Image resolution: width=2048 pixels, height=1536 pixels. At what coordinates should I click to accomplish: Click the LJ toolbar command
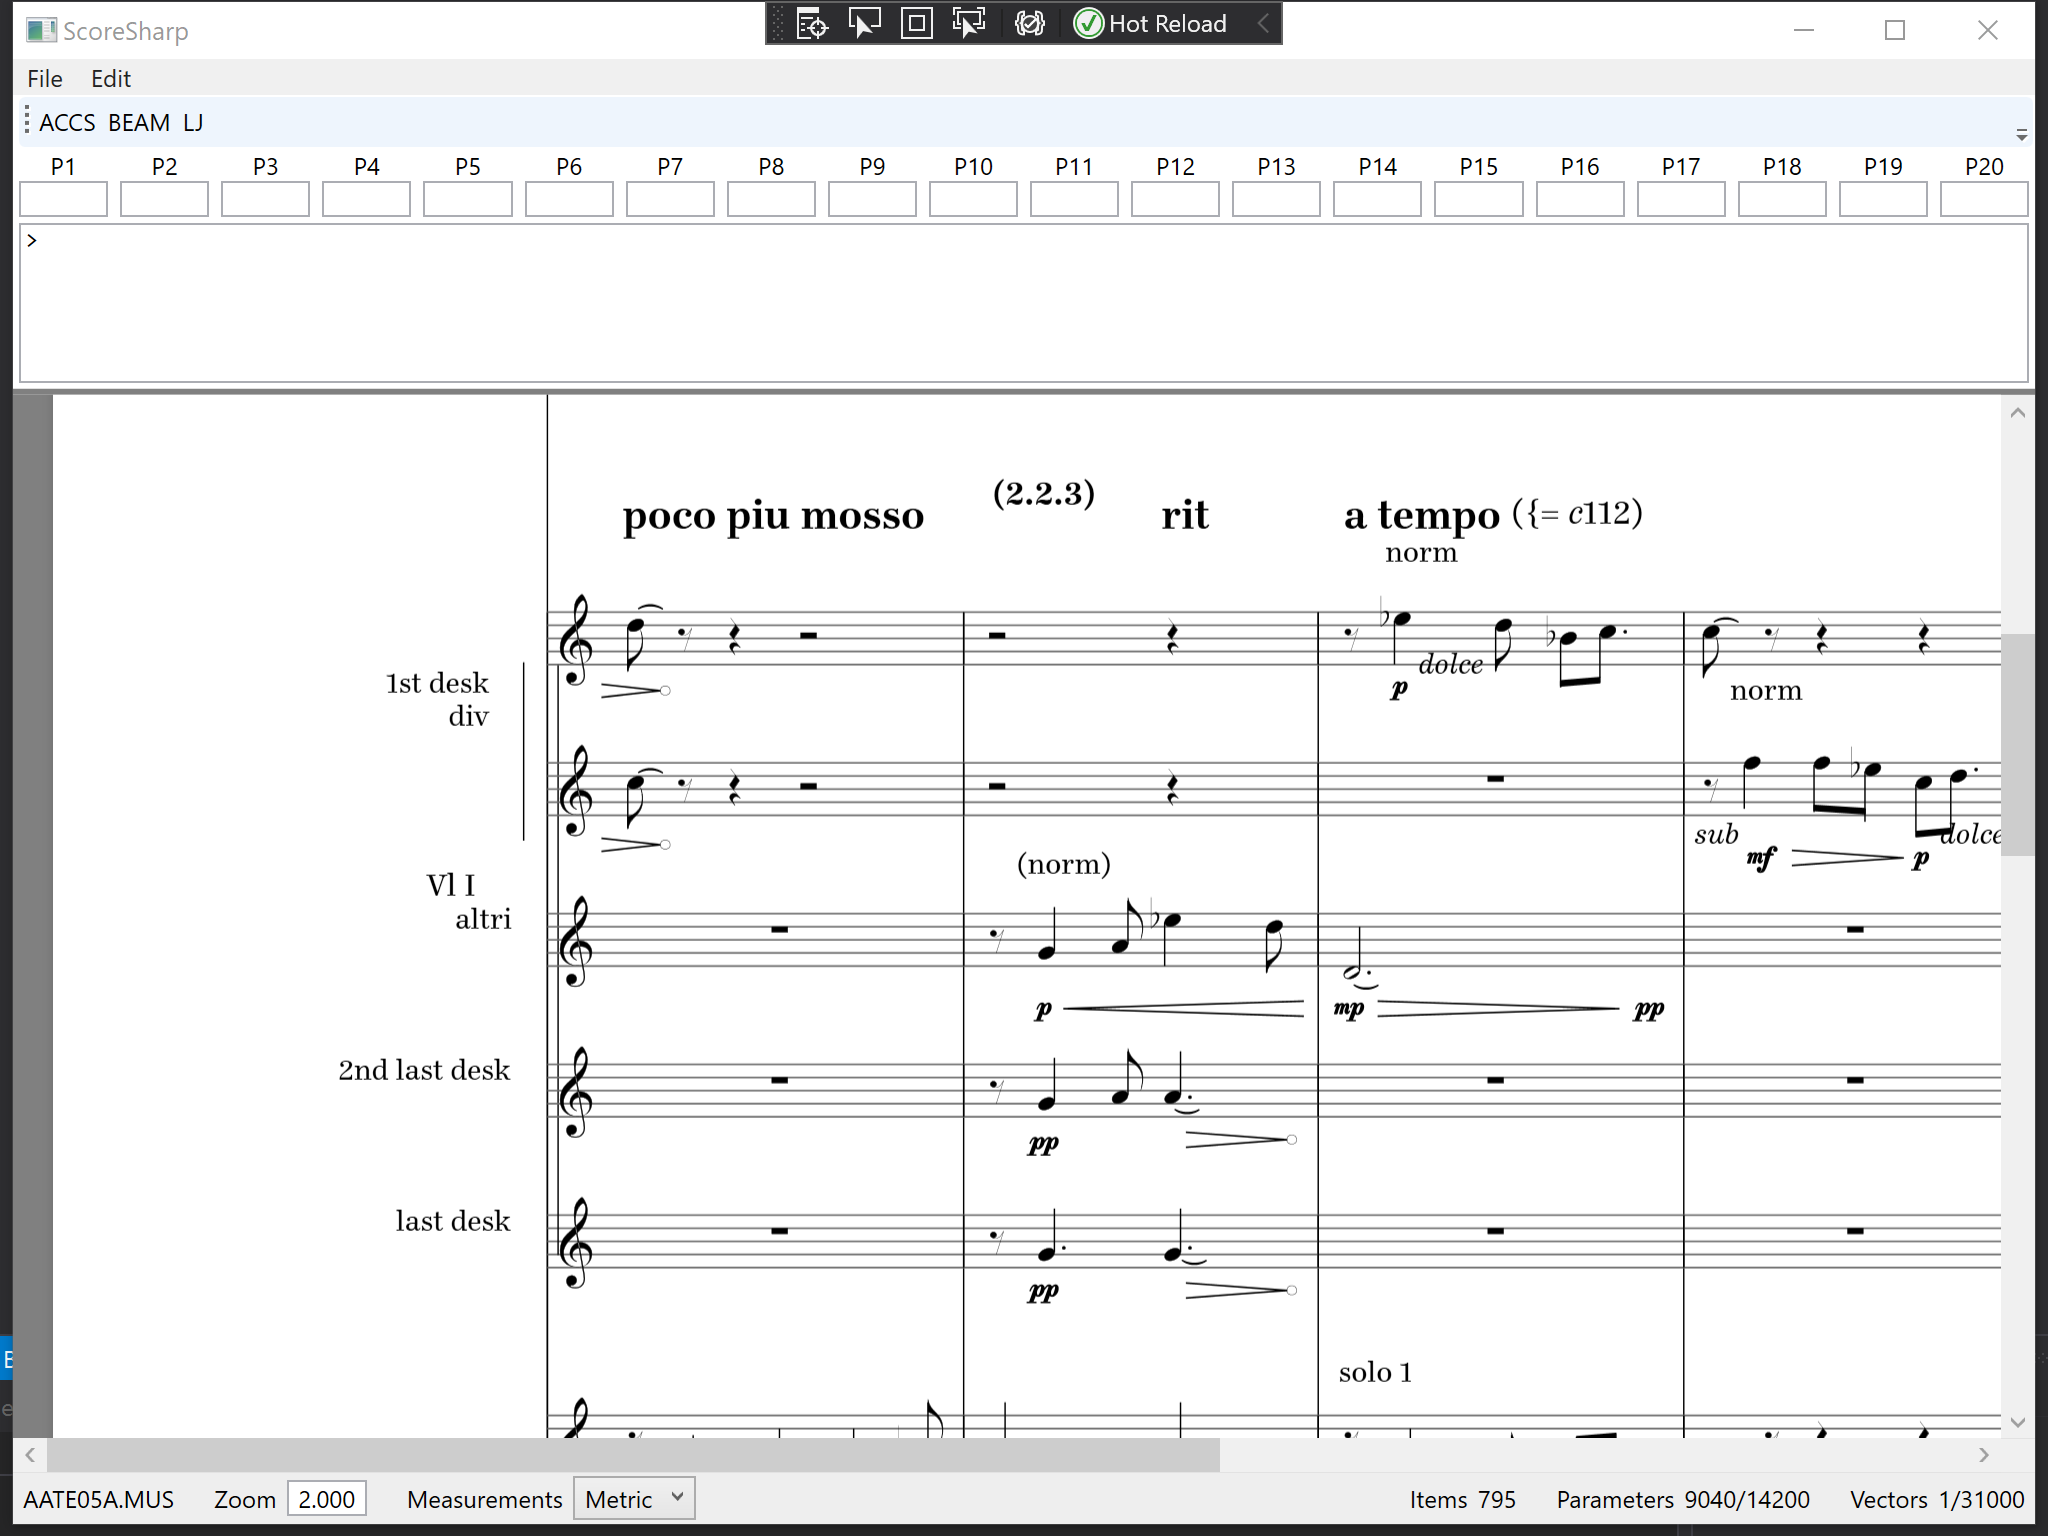193,122
